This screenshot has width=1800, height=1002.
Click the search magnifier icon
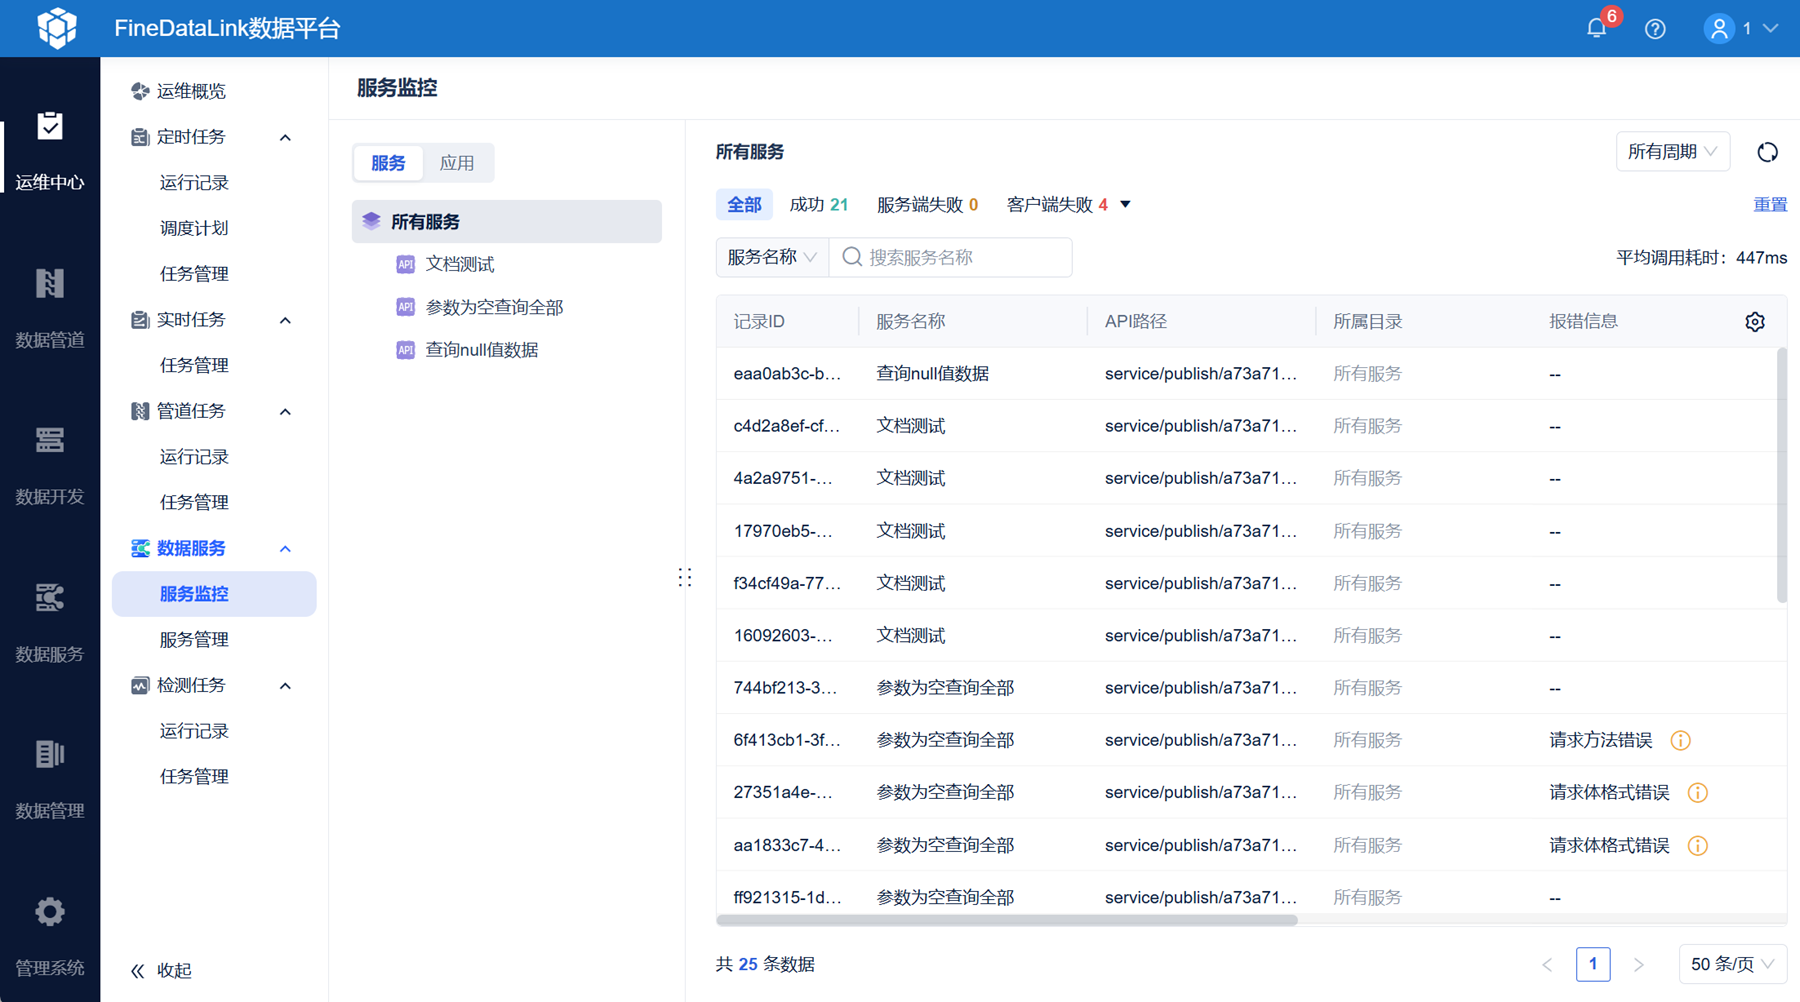point(852,258)
